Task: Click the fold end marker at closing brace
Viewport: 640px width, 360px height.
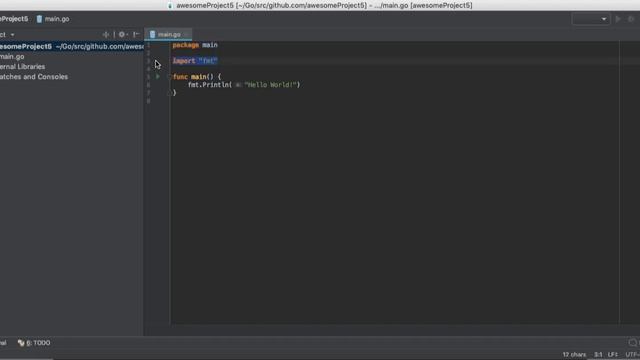Action: click(169, 93)
